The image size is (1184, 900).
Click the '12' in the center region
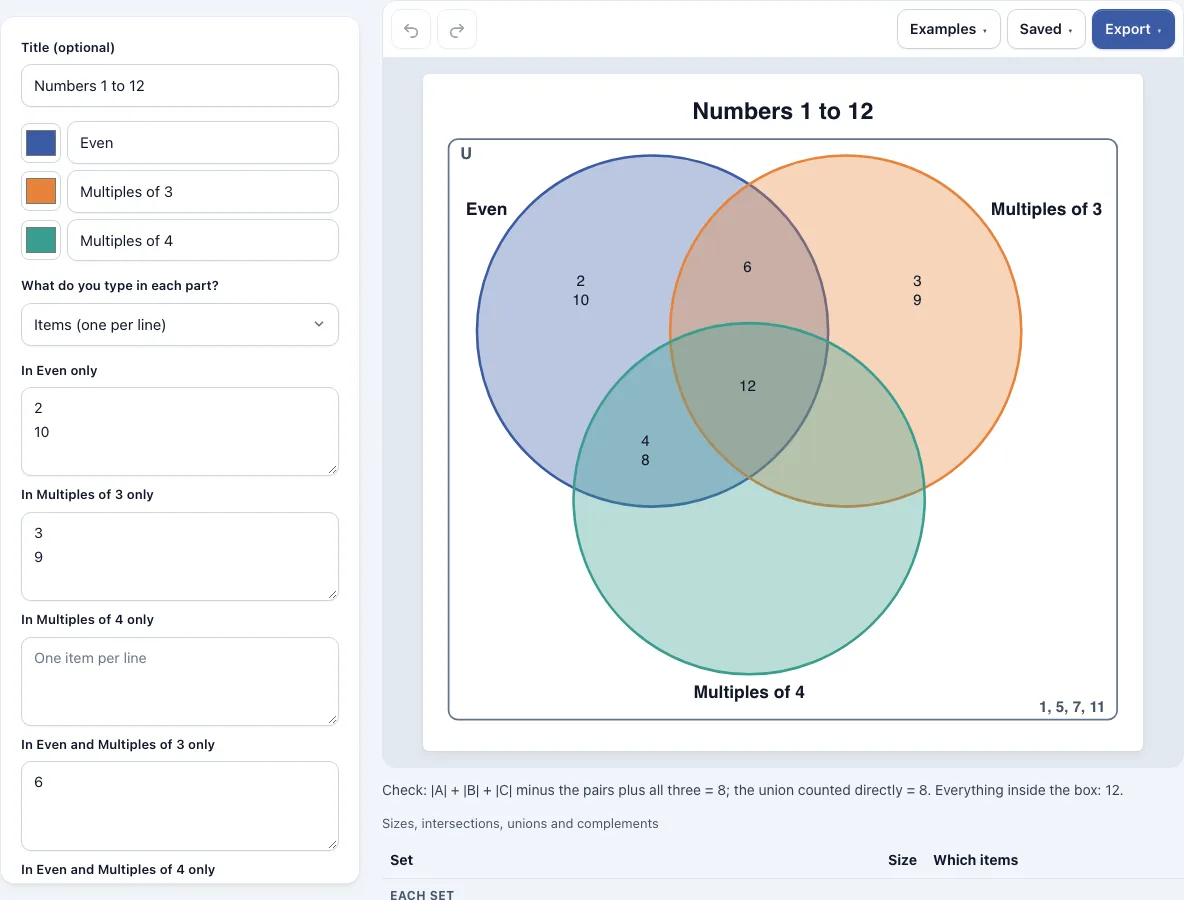tap(748, 386)
